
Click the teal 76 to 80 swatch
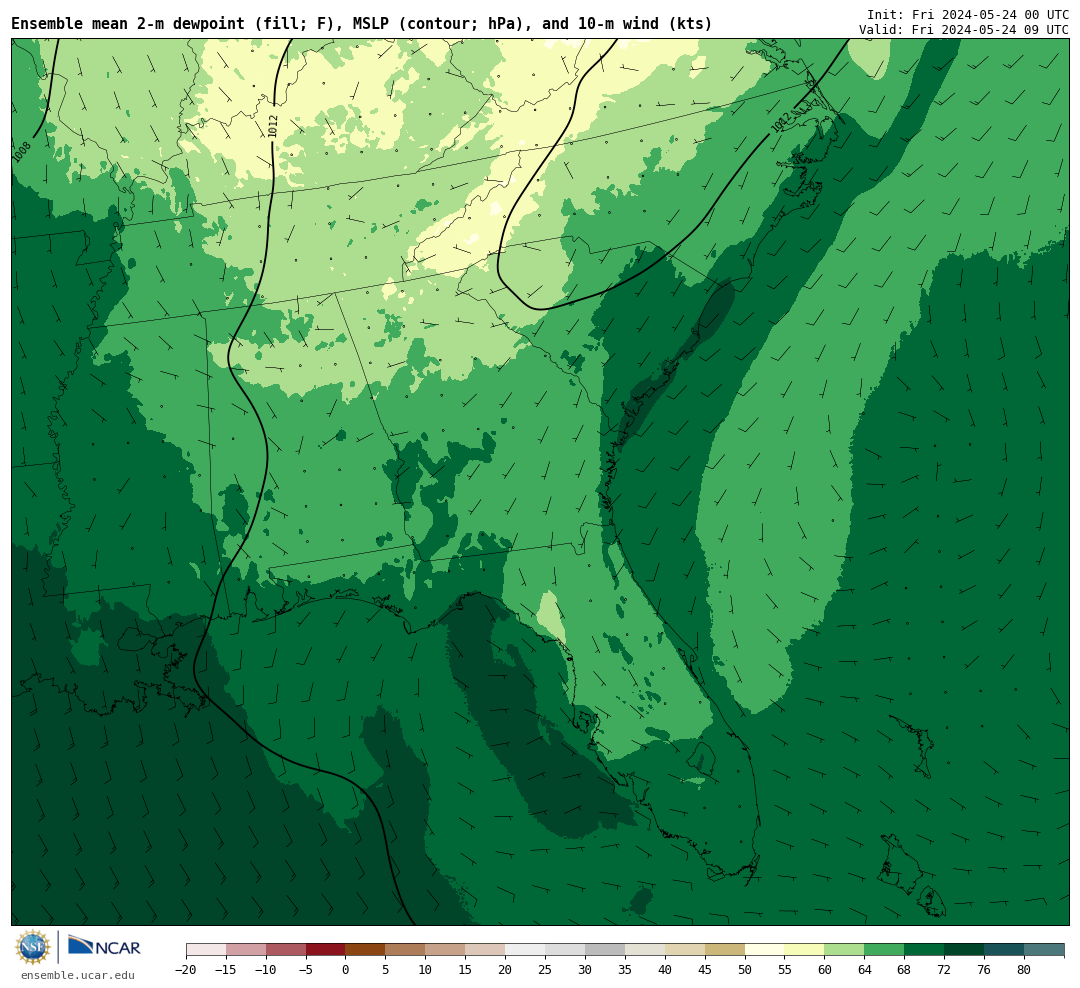click(1004, 950)
